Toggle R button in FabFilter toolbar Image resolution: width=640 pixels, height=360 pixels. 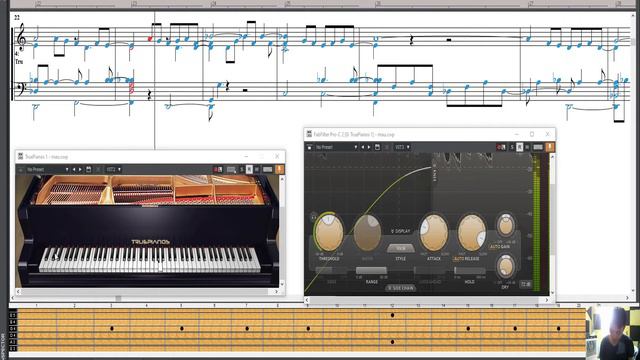(x=520, y=147)
